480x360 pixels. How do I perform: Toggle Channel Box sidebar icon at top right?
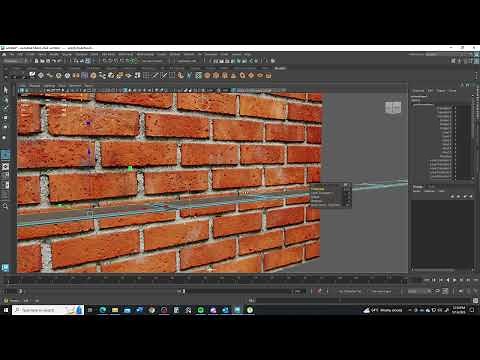[x=476, y=61]
